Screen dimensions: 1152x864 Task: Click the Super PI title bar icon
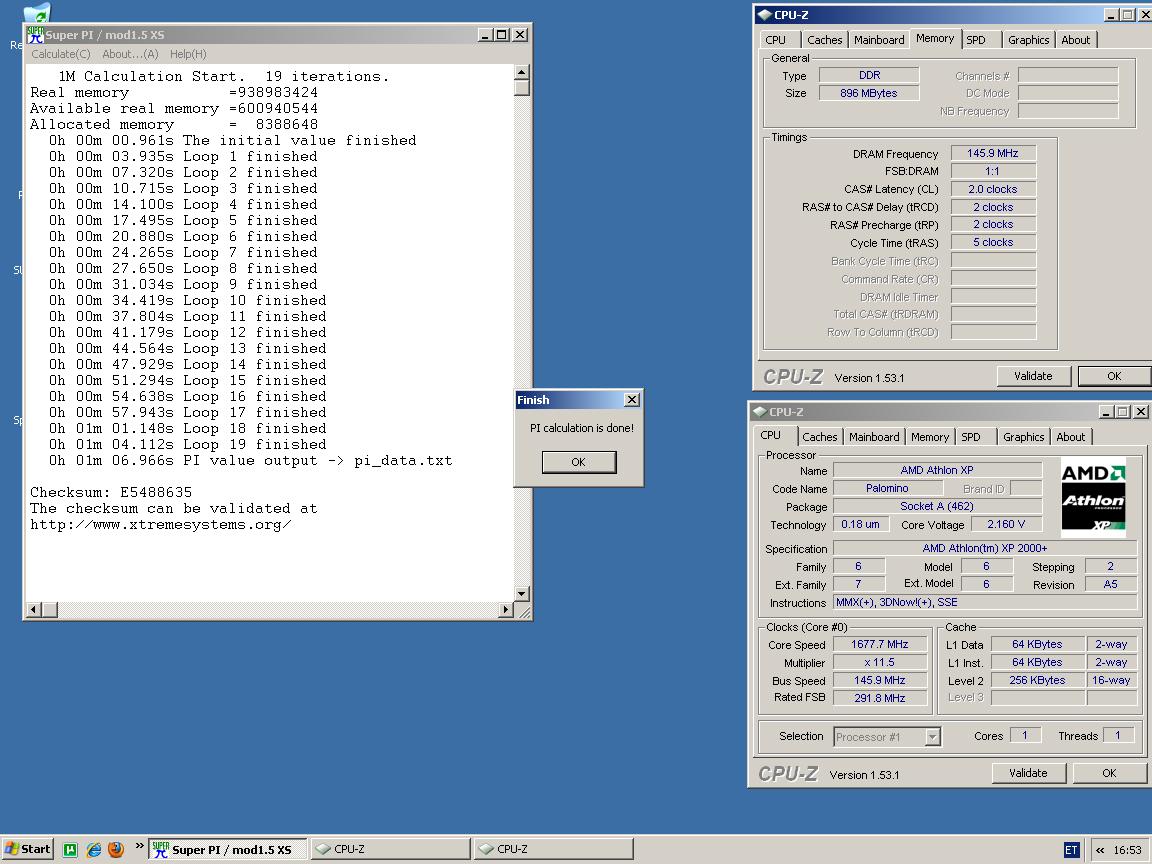(x=35, y=35)
